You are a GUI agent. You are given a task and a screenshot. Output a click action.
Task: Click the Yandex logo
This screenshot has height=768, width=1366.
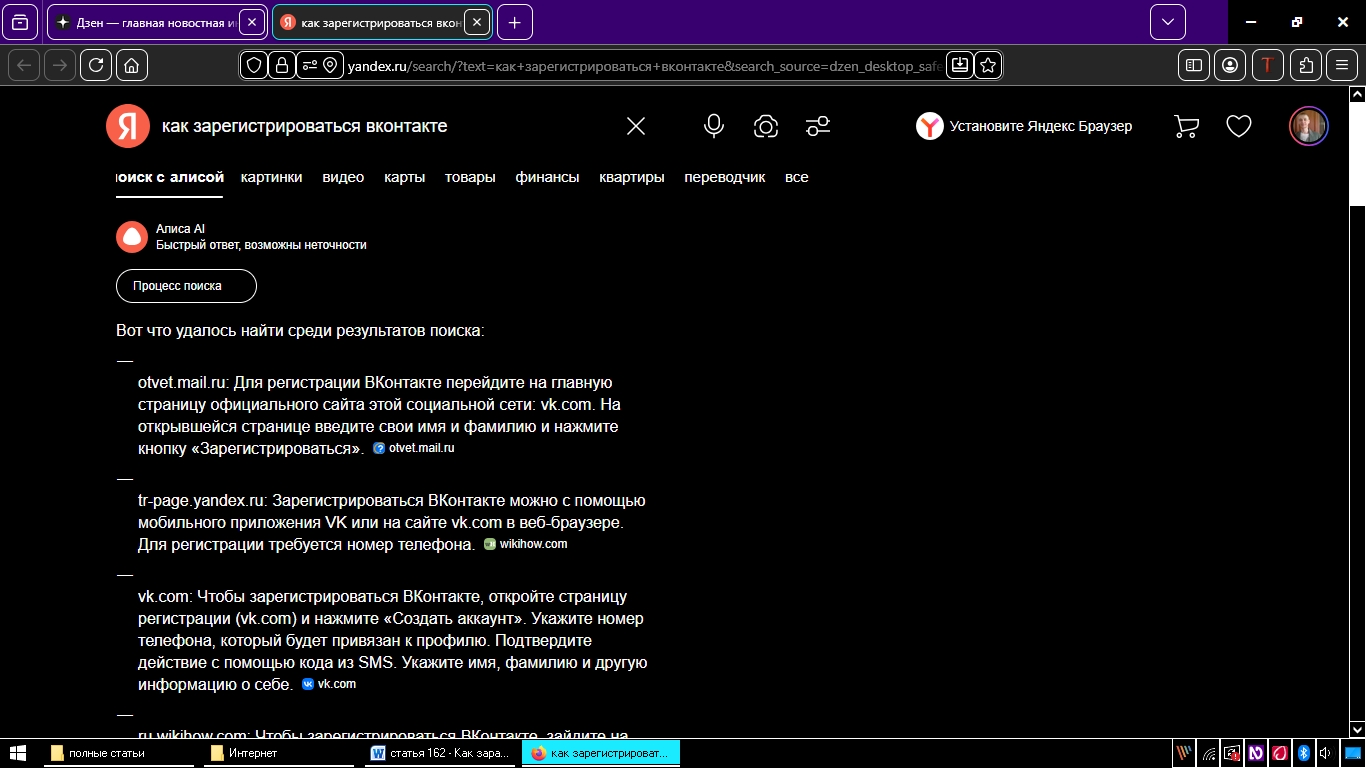[x=128, y=126]
